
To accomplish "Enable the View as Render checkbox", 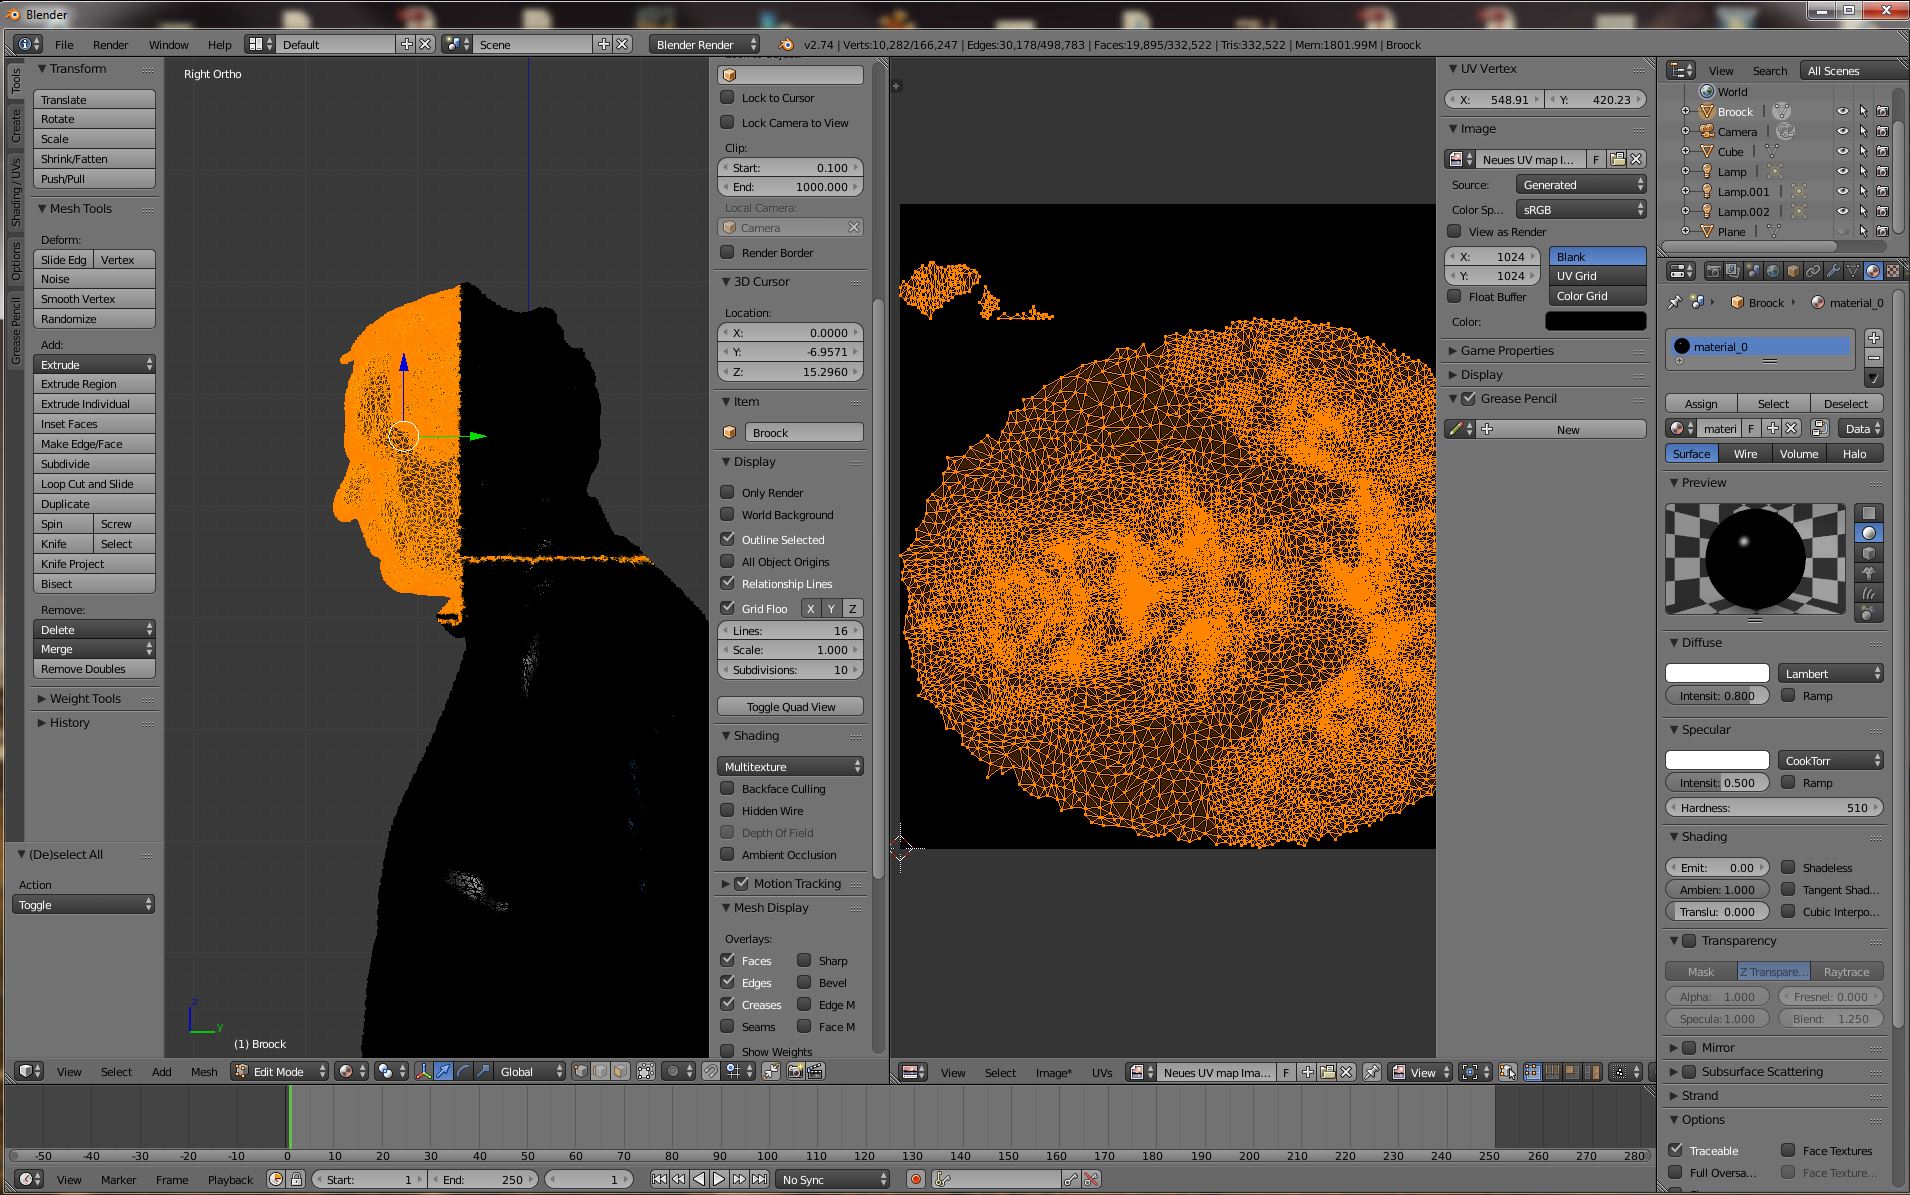I will click(x=1455, y=231).
